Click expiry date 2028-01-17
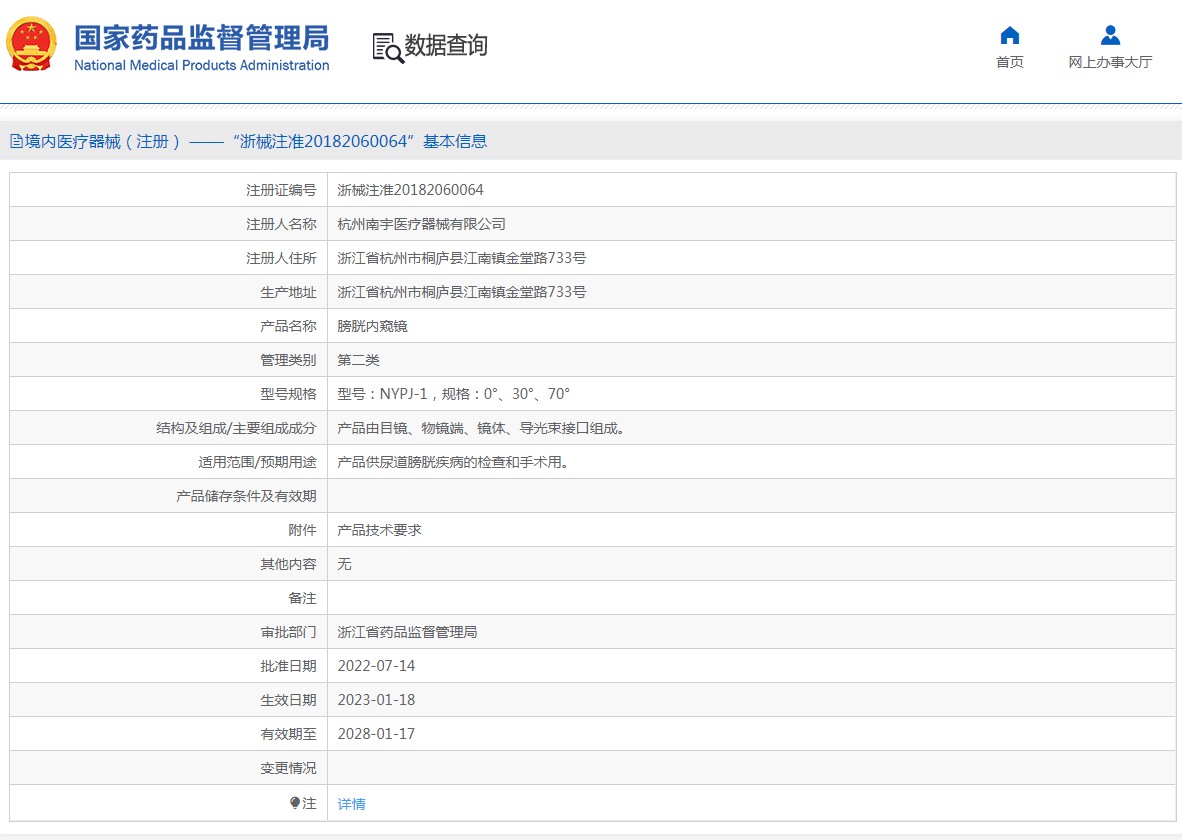The height and width of the screenshot is (840, 1182). [376, 734]
